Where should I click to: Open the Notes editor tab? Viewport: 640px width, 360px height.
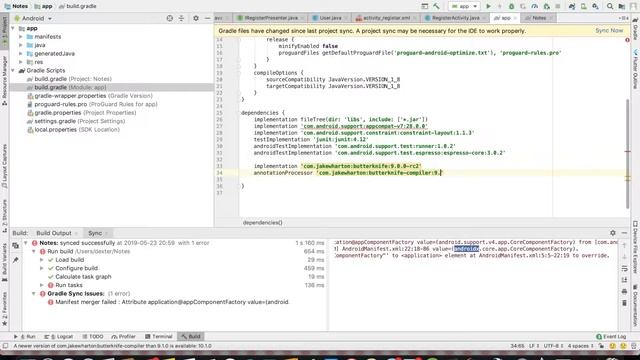538,18
